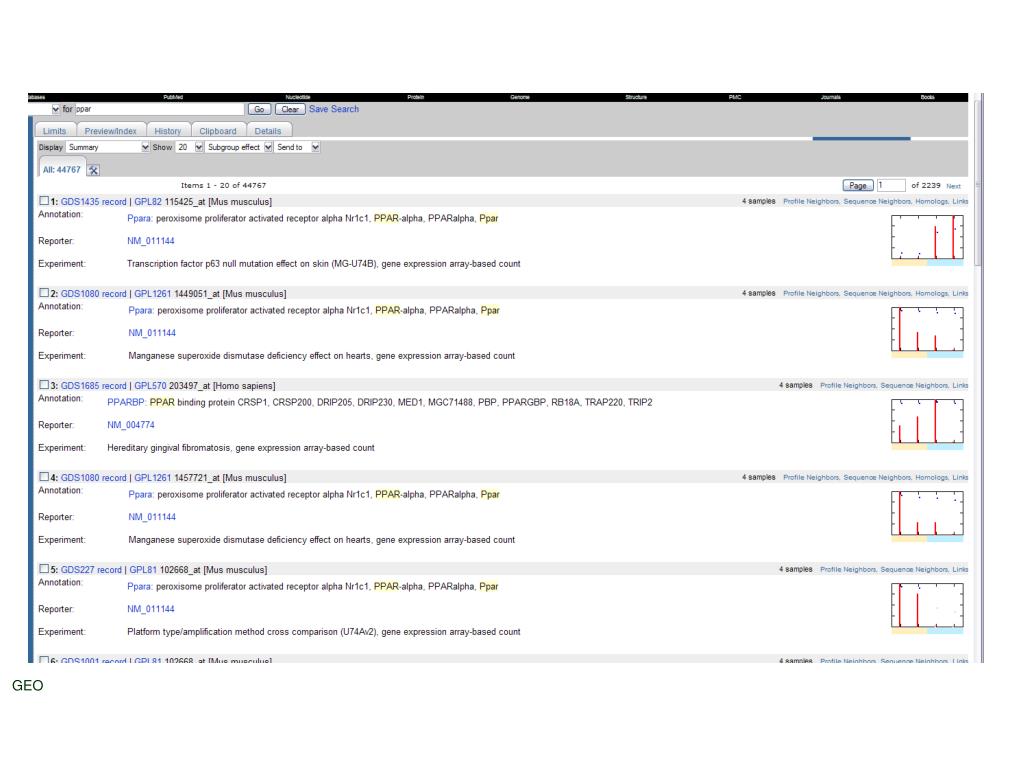Open the expression profile chart for result 5
The height and width of the screenshot is (768, 1024).
927,608
